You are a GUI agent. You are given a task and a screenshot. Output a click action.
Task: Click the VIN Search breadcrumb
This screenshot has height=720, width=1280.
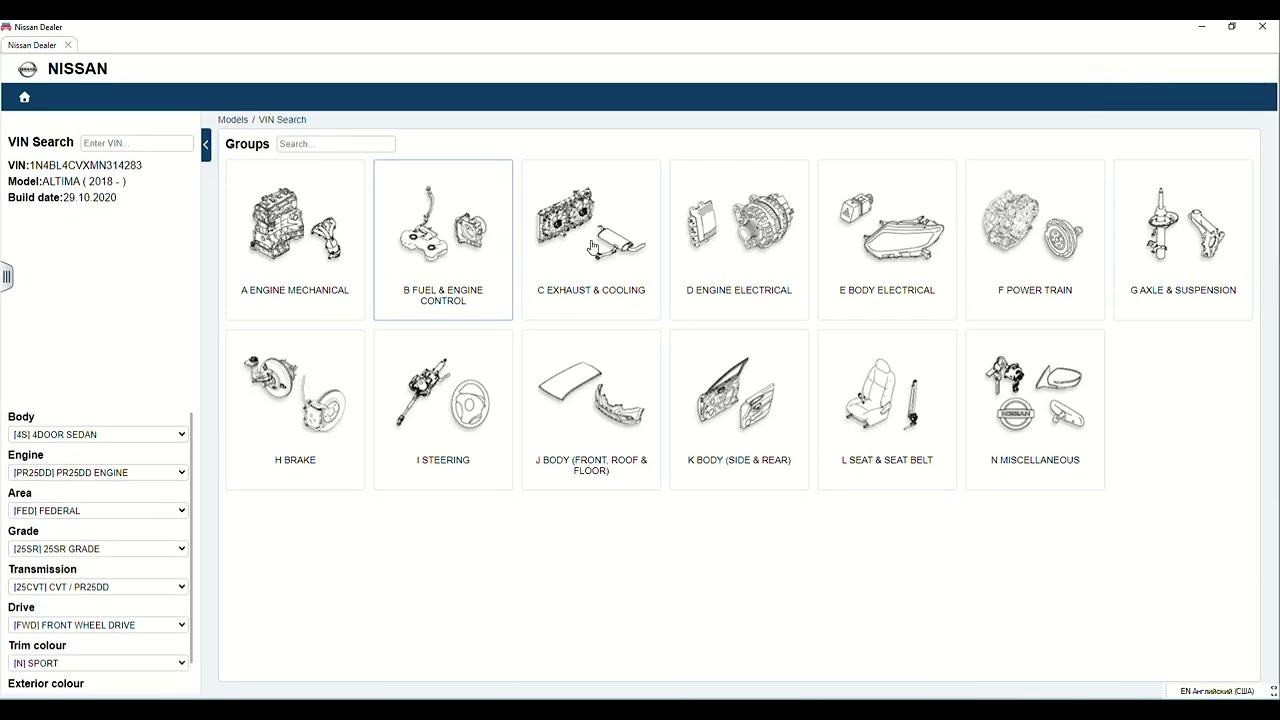coord(283,119)
